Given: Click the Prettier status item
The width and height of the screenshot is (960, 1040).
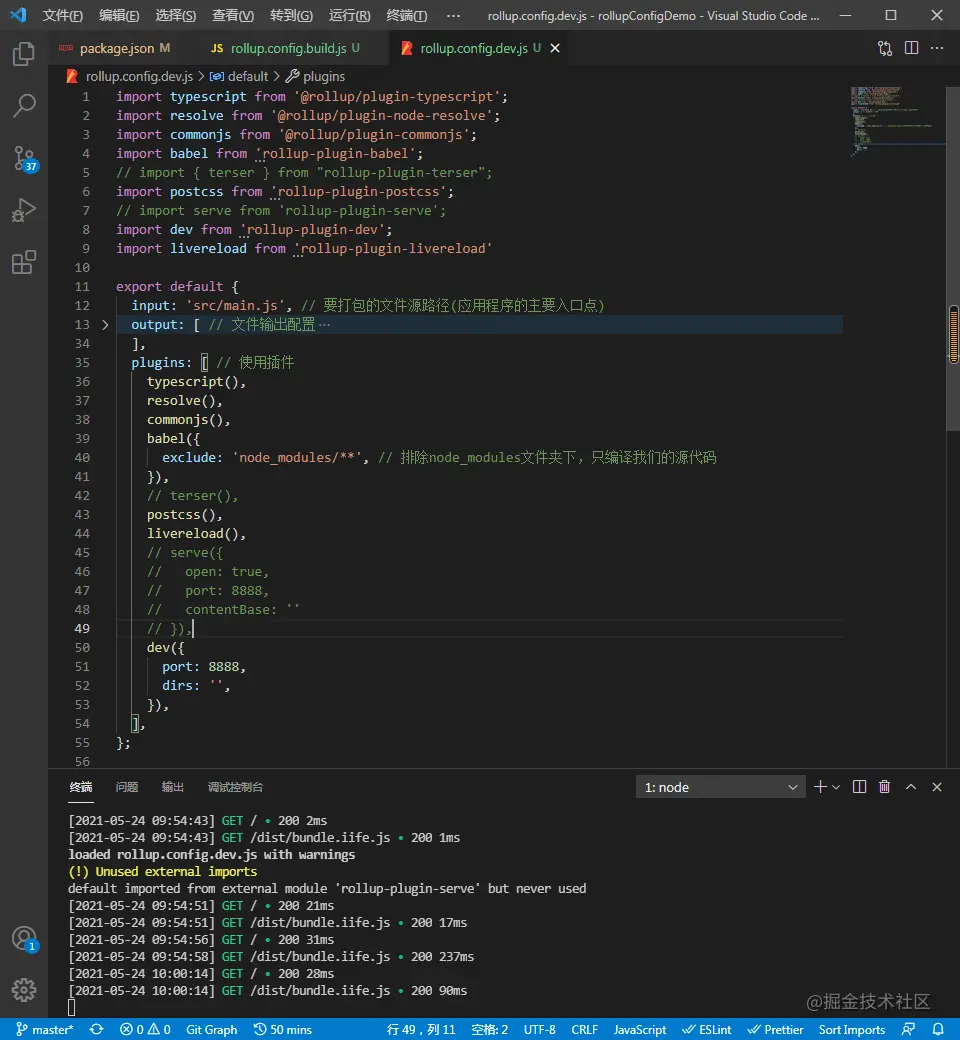Looking at the screenshot, I should [x=775, y=1029].
